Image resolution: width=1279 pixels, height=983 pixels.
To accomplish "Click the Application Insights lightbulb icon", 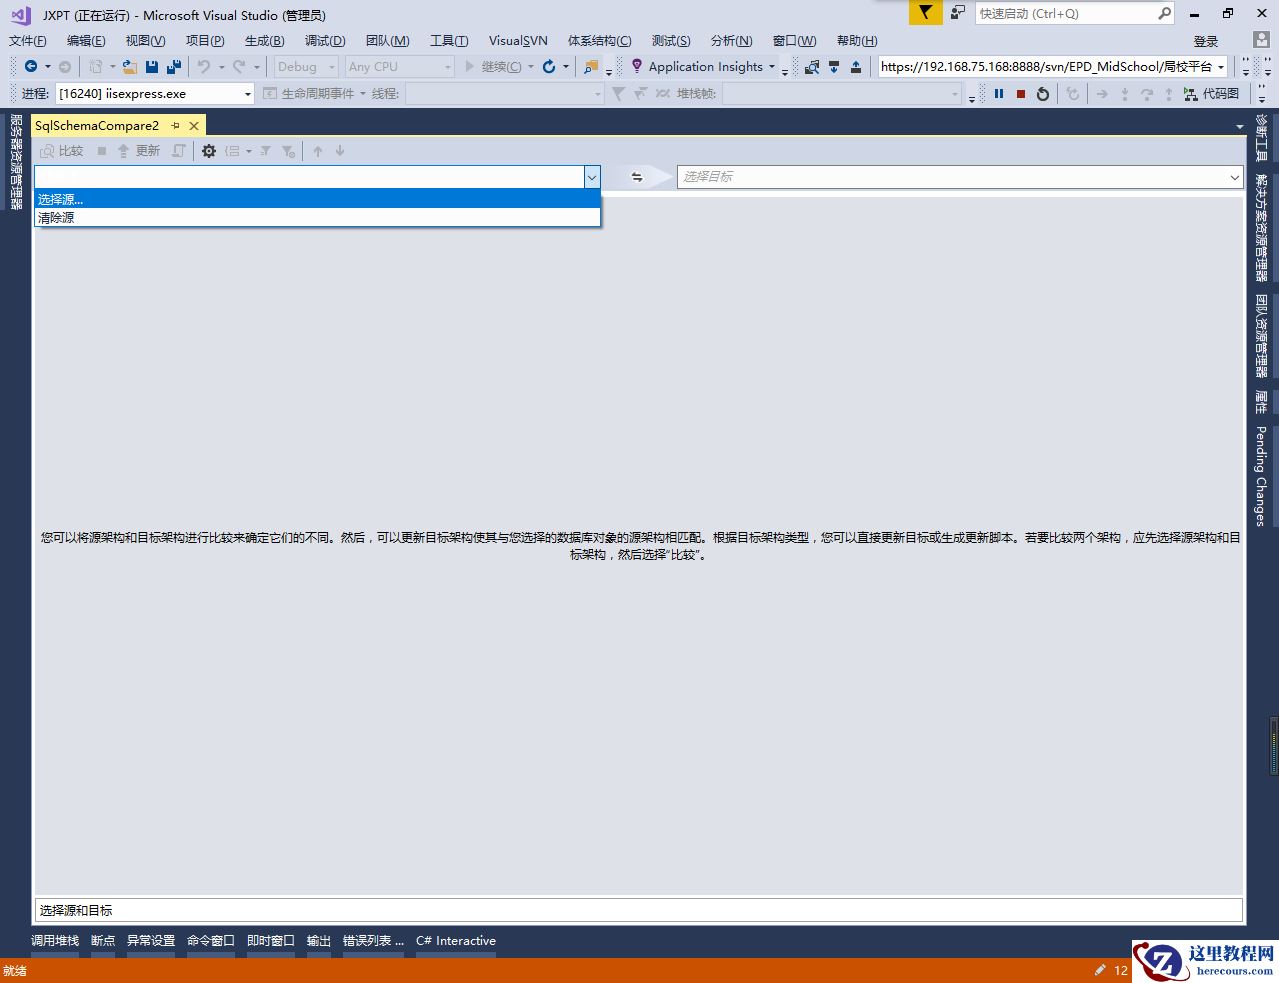I will 636,66.
